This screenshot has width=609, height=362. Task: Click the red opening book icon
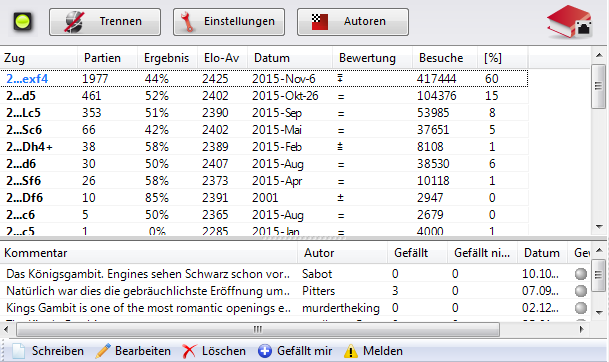(x=569, y=22)
